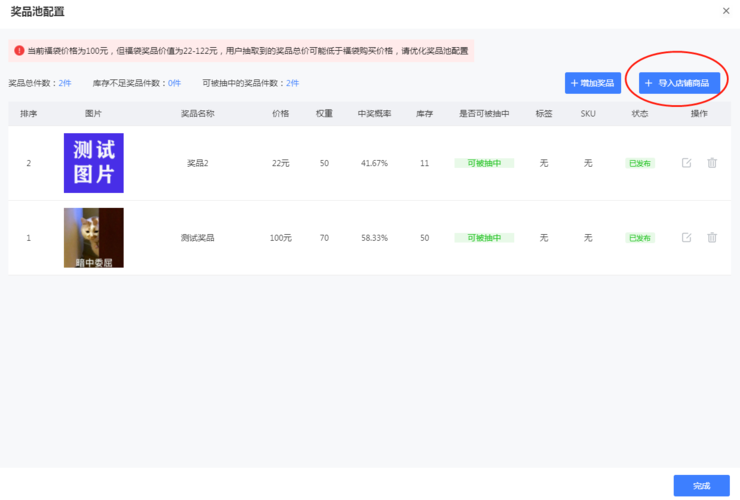
Task: Click the red warning icon in the alert banner
Action: coord(19,50)
